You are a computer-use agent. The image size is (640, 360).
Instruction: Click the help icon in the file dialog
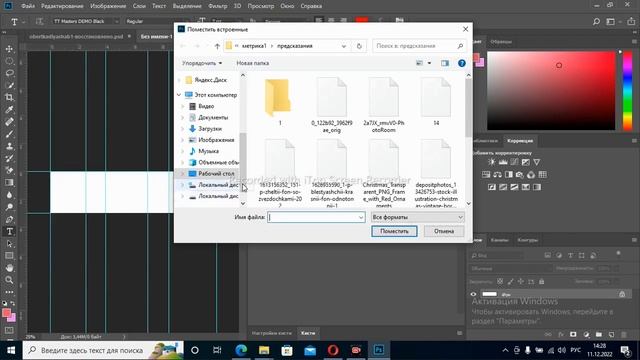click(462, 63)
